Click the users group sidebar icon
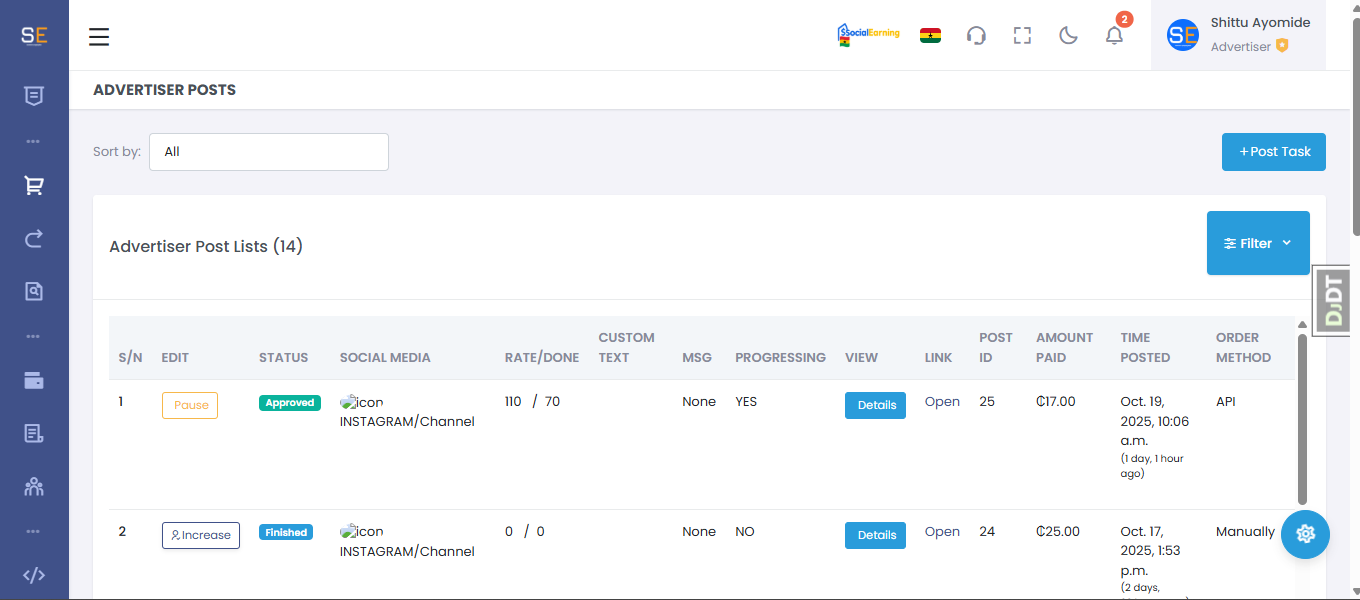 pyautogui.click(x=34, y=487)
